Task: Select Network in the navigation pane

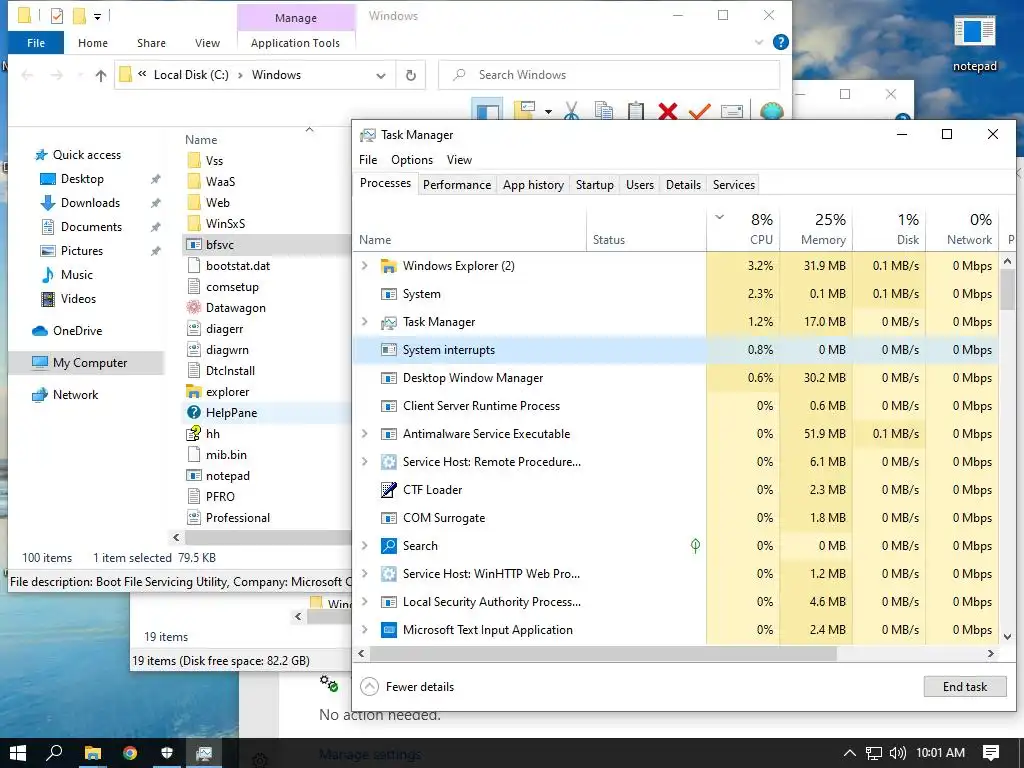Action: (76, 395)
